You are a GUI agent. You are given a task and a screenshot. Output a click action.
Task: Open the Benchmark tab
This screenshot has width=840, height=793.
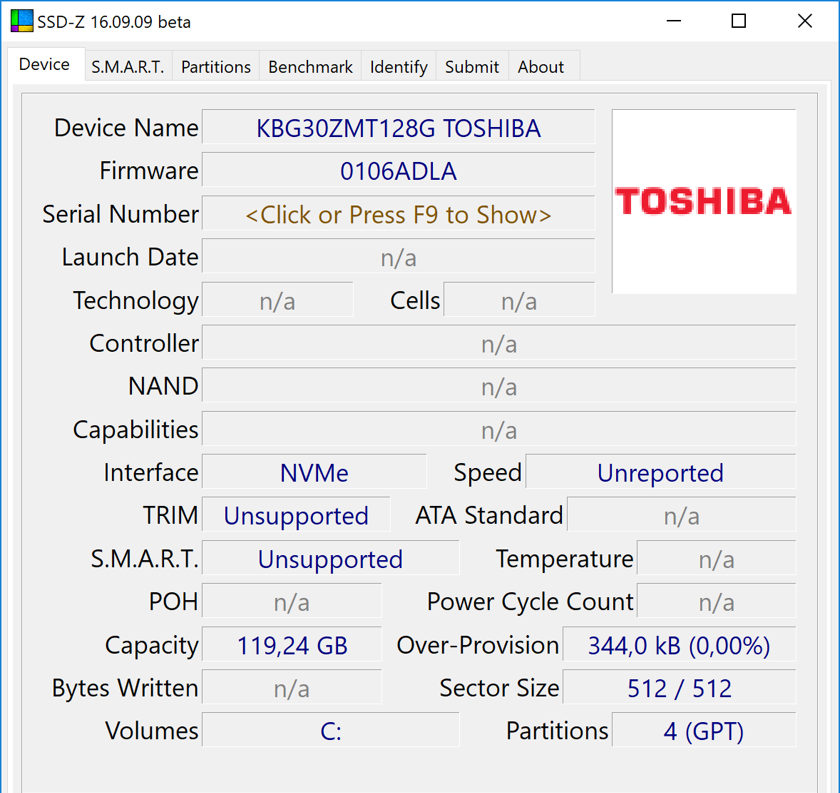click(310, 67)
